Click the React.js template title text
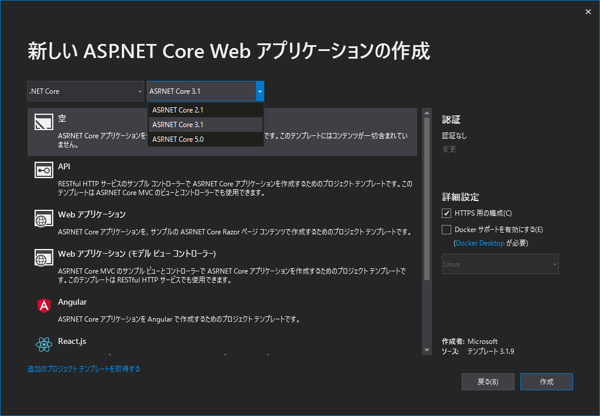 (72, 341)
